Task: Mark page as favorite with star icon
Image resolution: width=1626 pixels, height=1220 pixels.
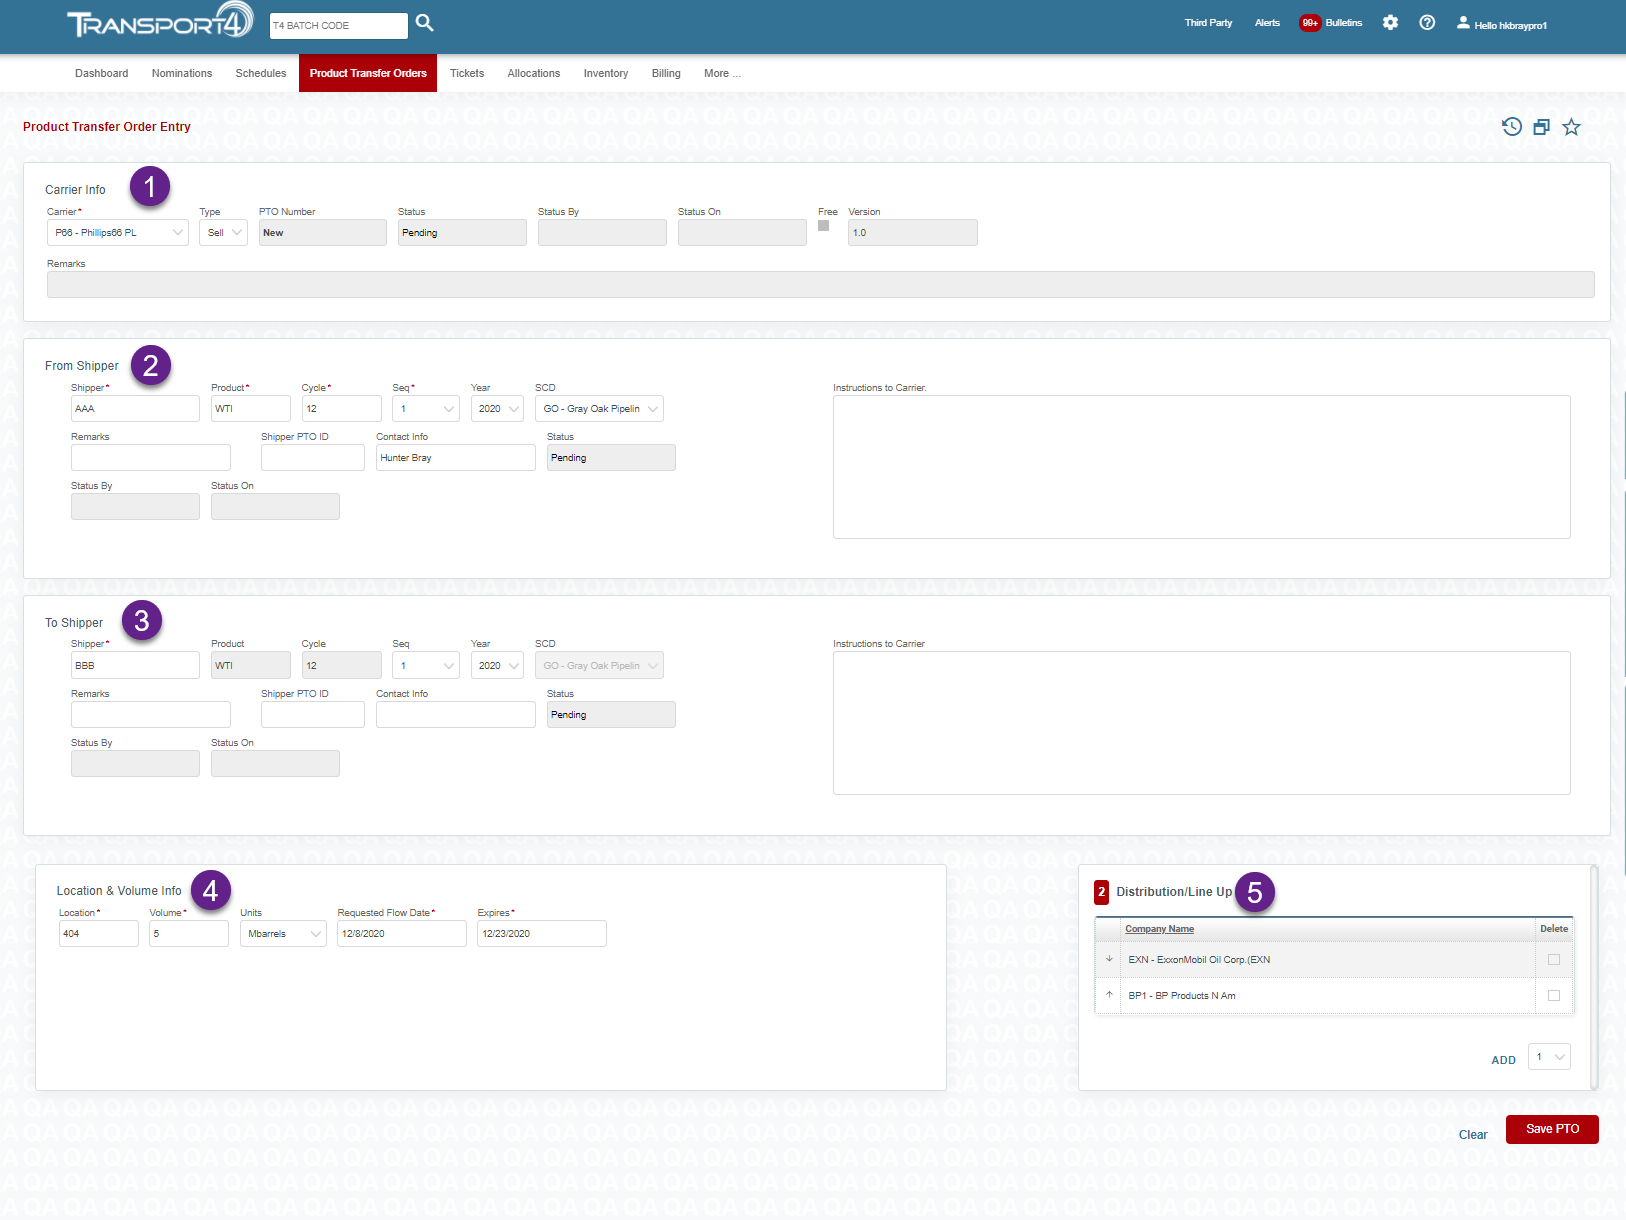Action: 1571,127
